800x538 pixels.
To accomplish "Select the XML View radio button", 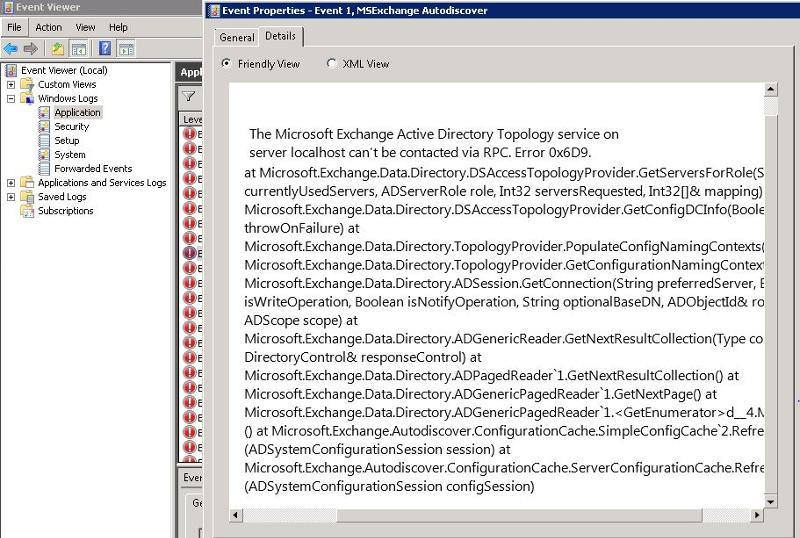I will 331,64.
